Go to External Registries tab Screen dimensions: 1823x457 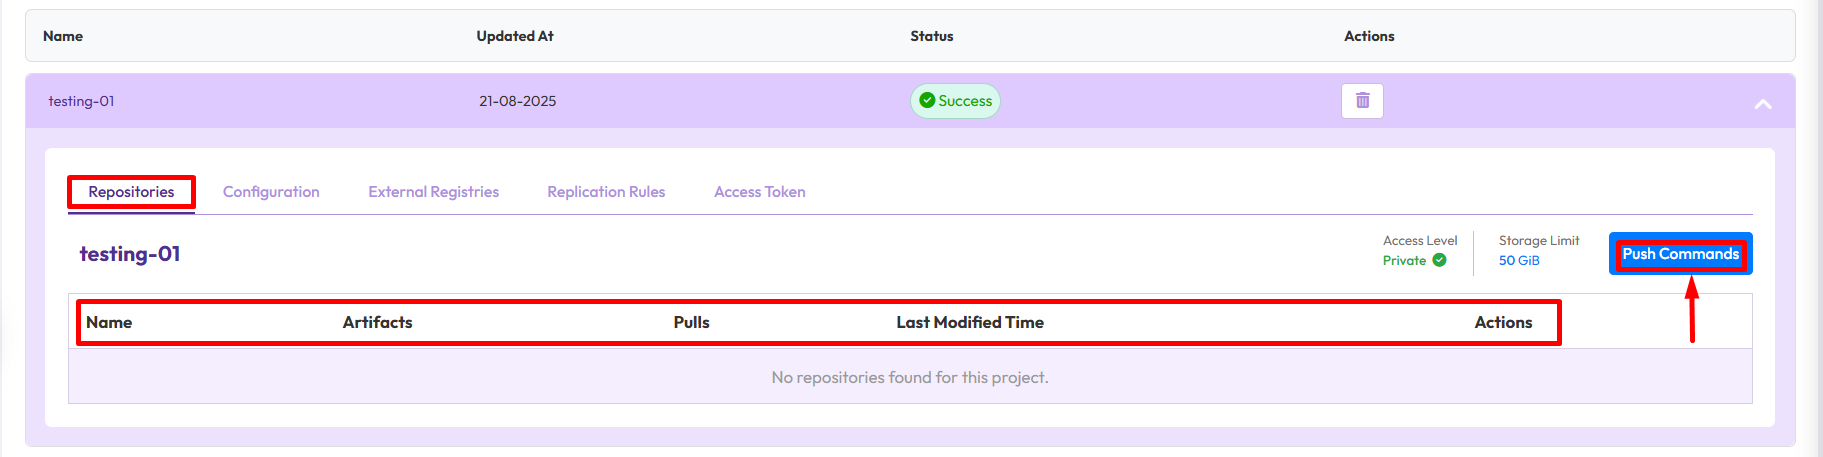tap(433, 192)
